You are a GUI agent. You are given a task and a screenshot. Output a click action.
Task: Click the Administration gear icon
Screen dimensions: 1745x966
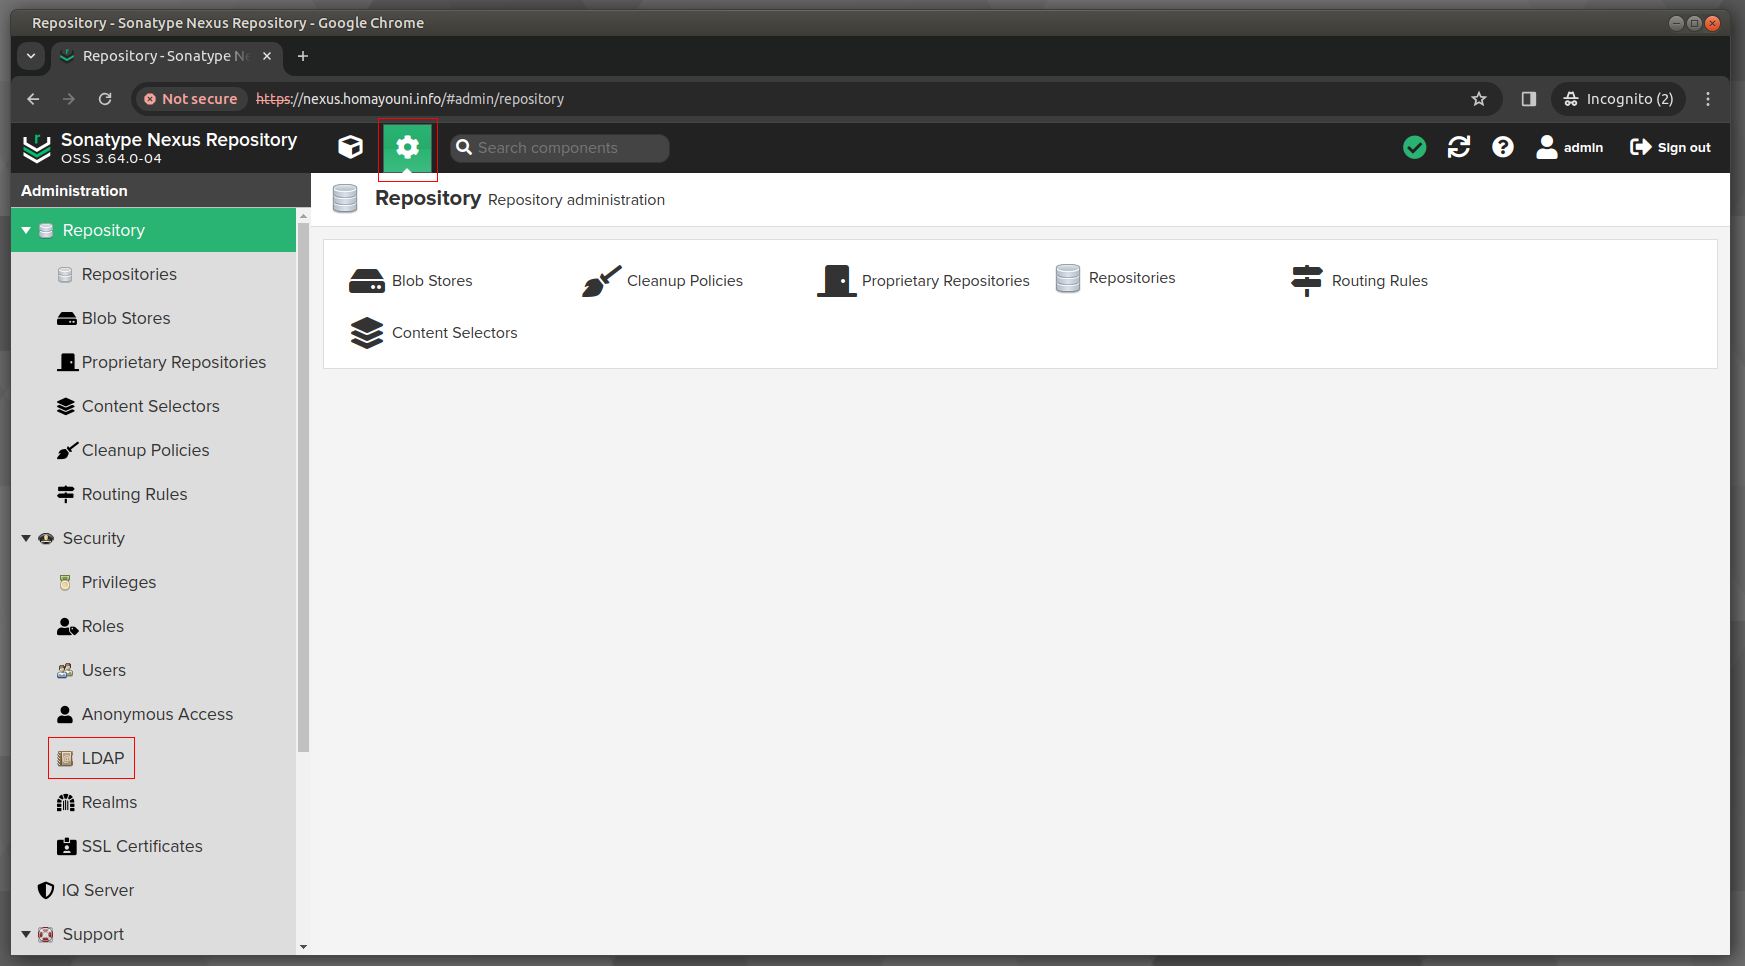click(407, 147)
